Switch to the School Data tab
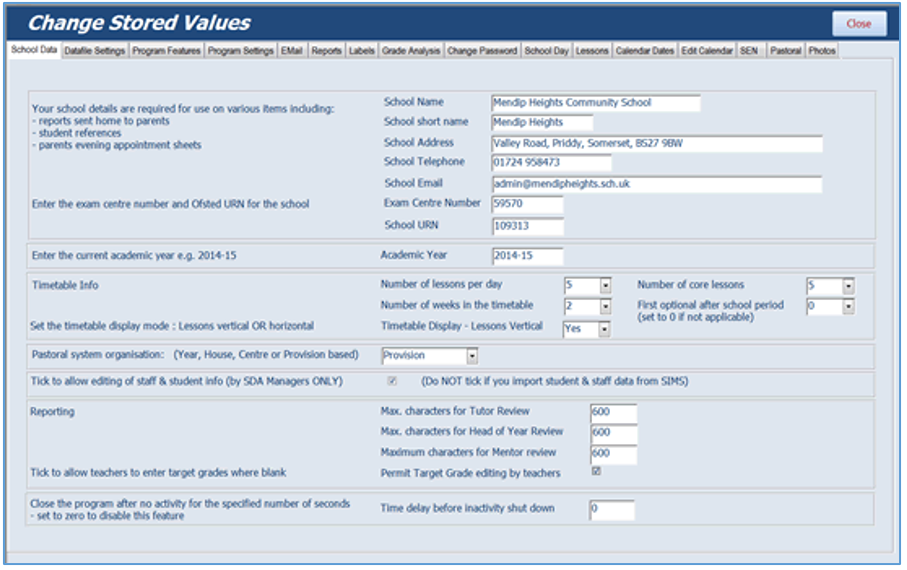Viewport: 907px width, 570px height. (34, 50)
